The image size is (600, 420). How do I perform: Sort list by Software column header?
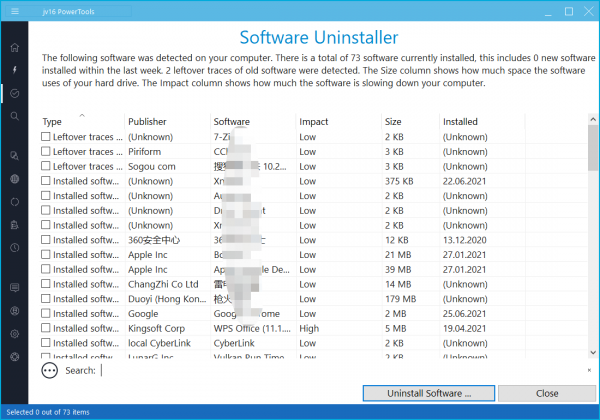[253, 122]
